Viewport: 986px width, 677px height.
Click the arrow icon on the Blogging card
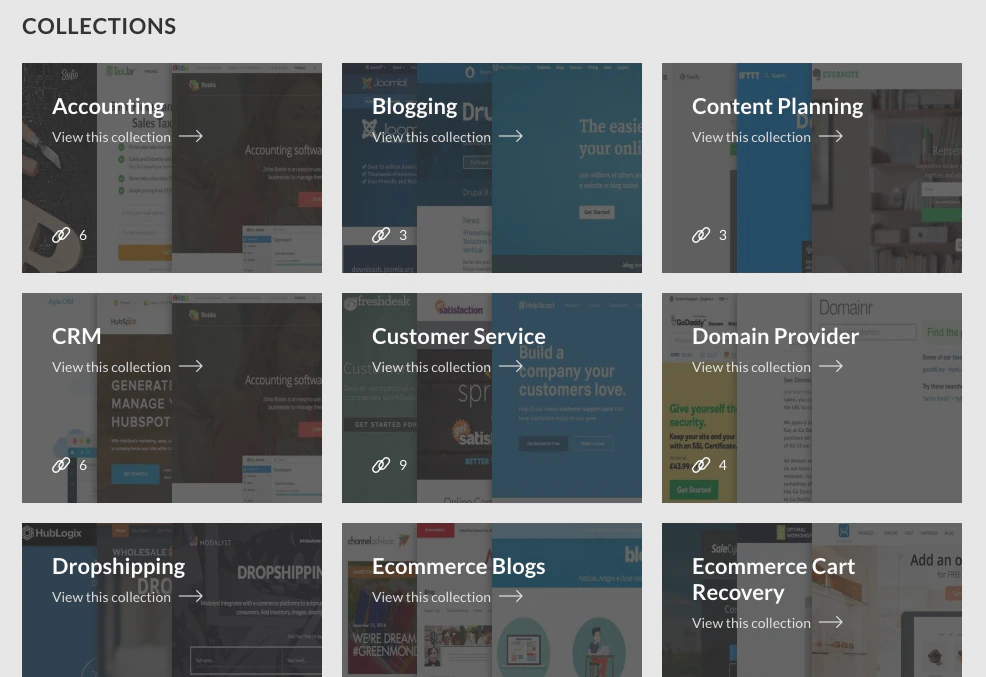pos(510,136)
